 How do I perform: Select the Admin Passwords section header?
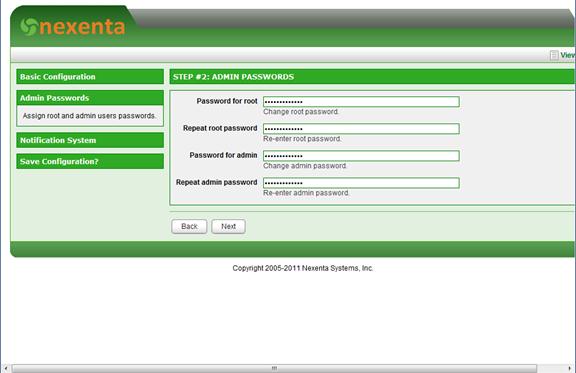[90, 98]
